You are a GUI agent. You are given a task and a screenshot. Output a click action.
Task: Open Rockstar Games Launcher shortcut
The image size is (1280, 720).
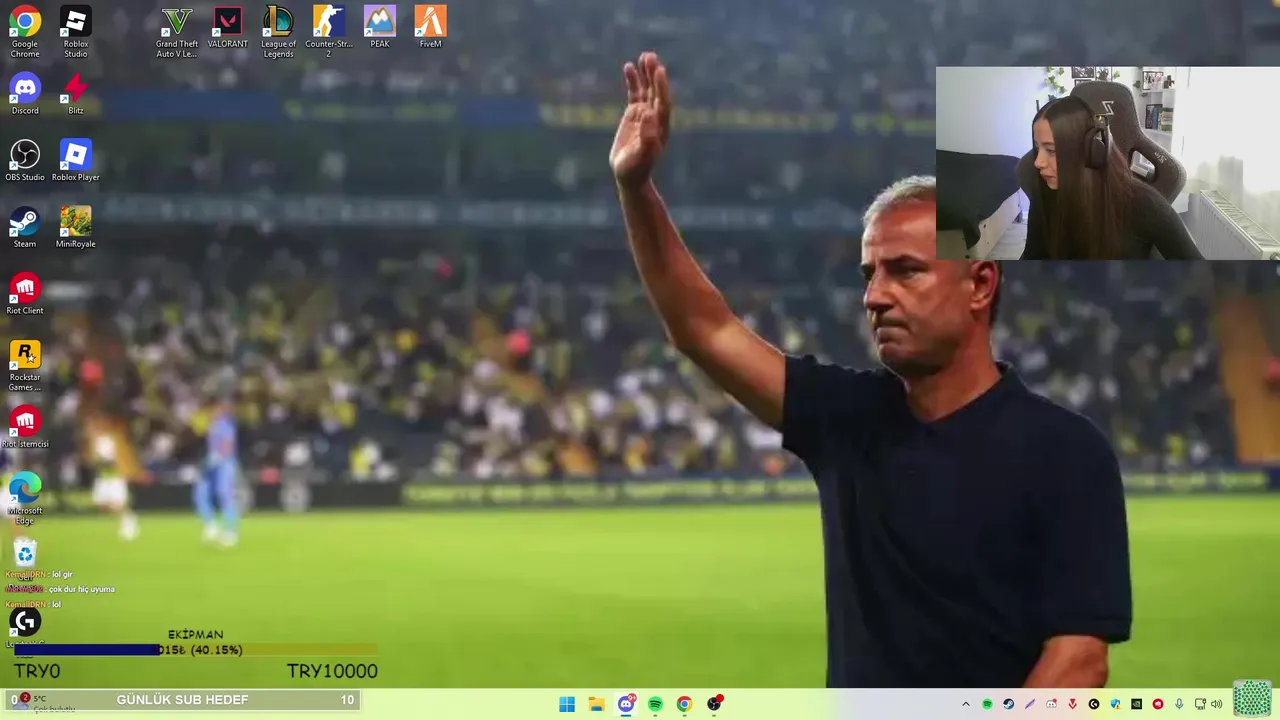pos(25,366)
